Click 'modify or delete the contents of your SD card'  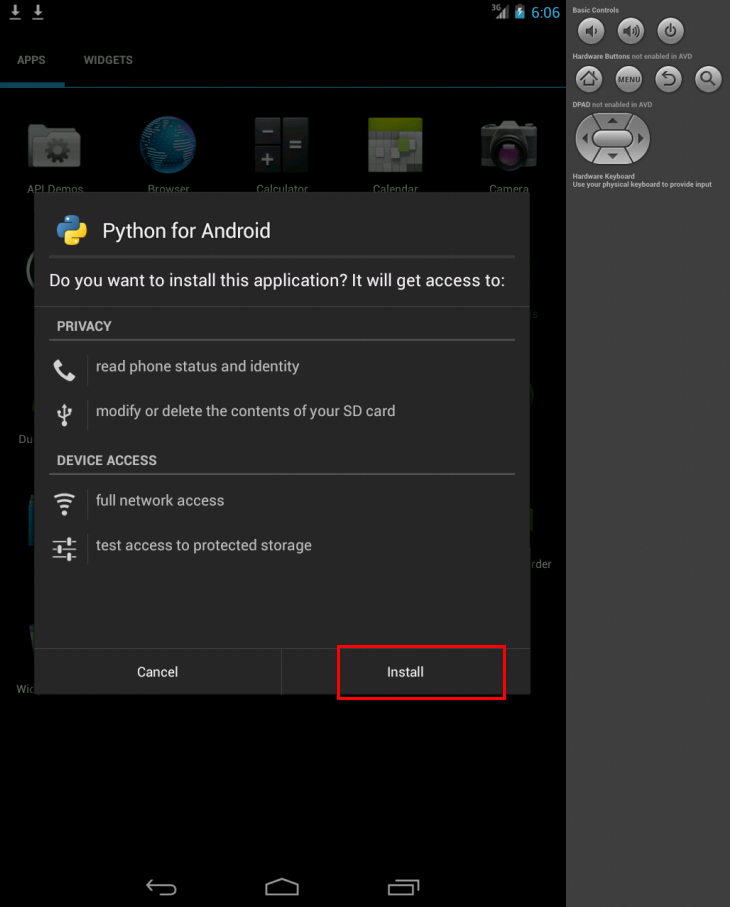pyautogui.click(x=245, y=411)
